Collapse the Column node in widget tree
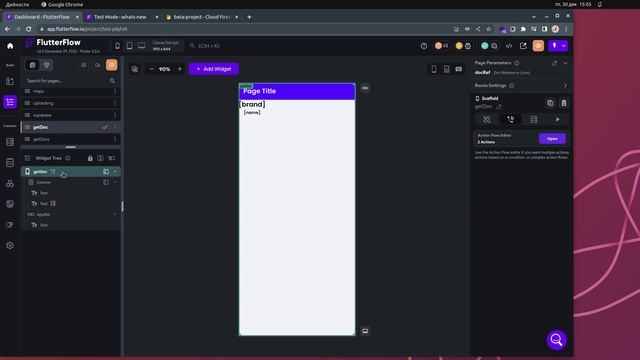This screenshot has width=640, height=360. click(115, 182)
